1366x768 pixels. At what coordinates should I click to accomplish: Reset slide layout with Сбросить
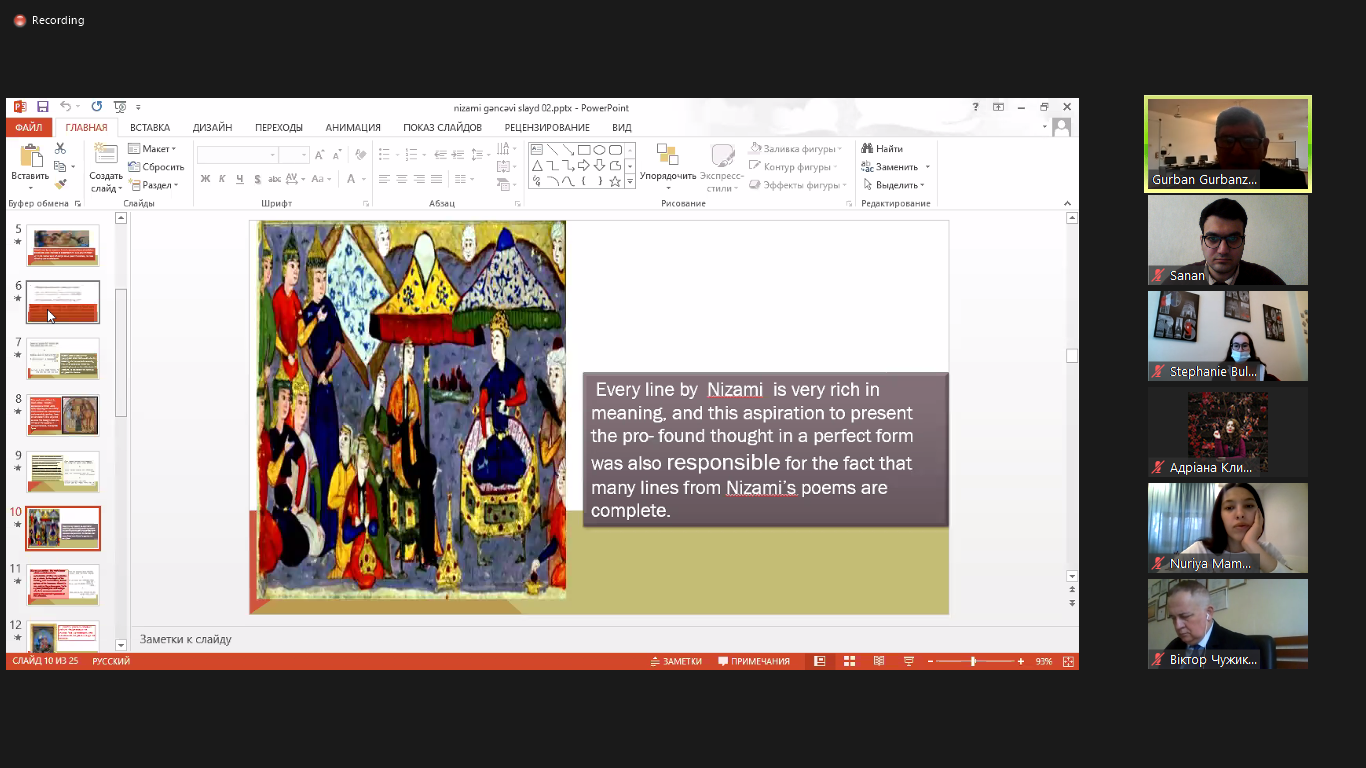(x=155, y=167)
